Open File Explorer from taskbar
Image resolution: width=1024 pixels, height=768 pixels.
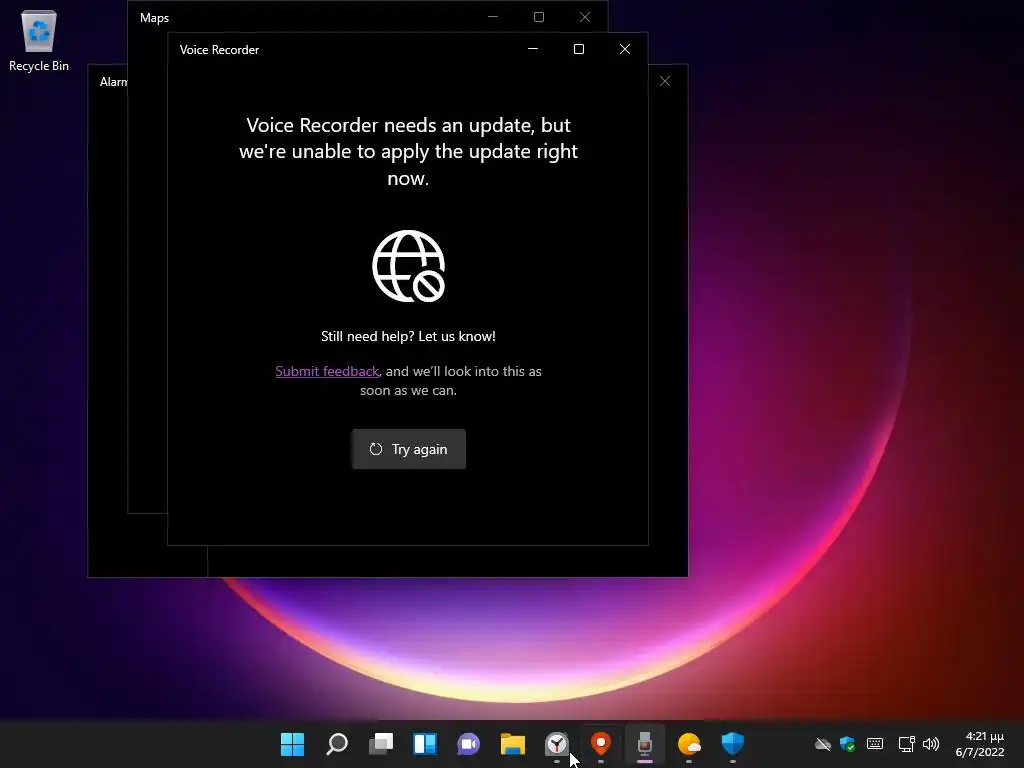pyautogui.click(x=513, y=744)
